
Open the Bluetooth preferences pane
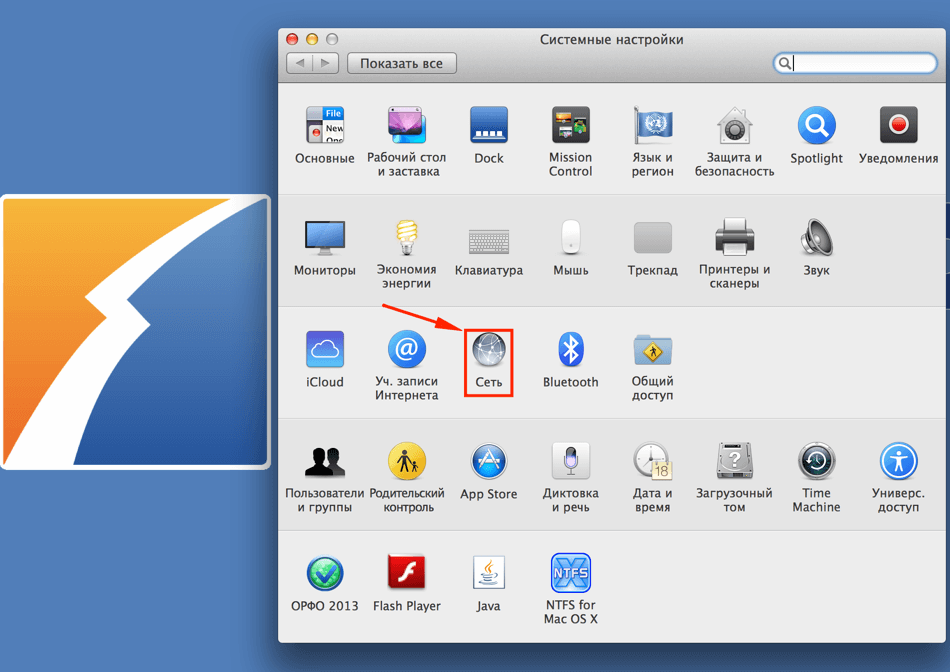tap(570, 351)
